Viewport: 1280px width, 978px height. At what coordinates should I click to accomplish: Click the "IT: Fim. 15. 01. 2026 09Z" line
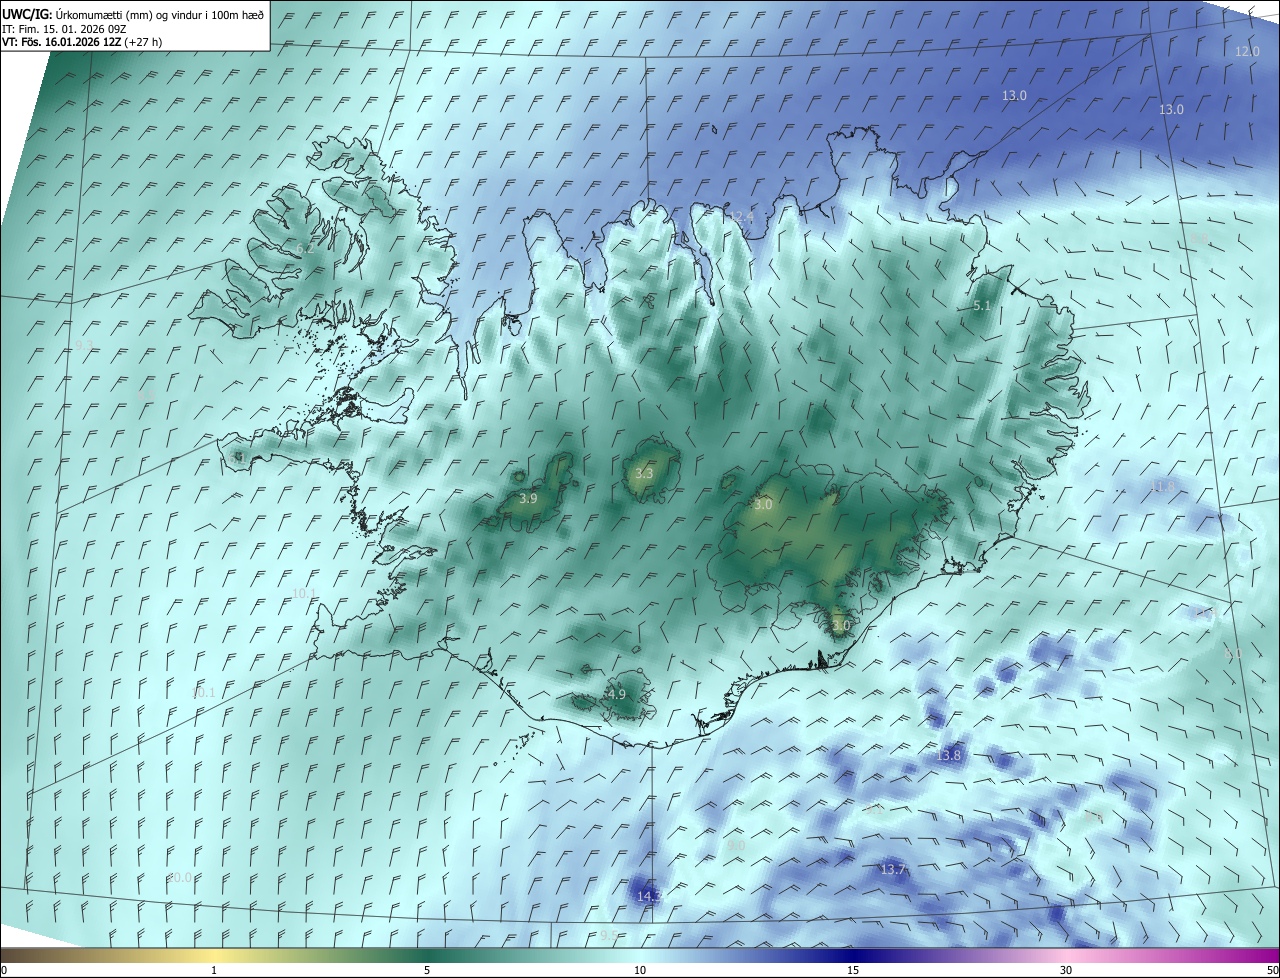(65, 28)
